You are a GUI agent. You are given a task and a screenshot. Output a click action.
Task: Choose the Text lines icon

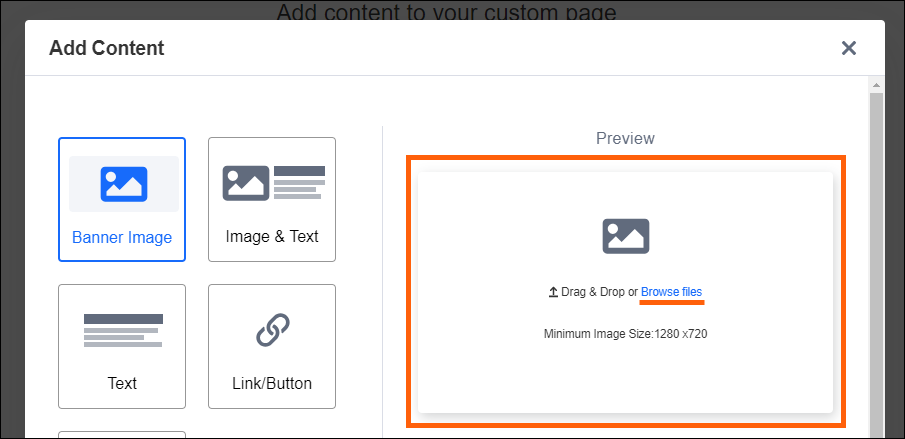[x=122, y=330]
